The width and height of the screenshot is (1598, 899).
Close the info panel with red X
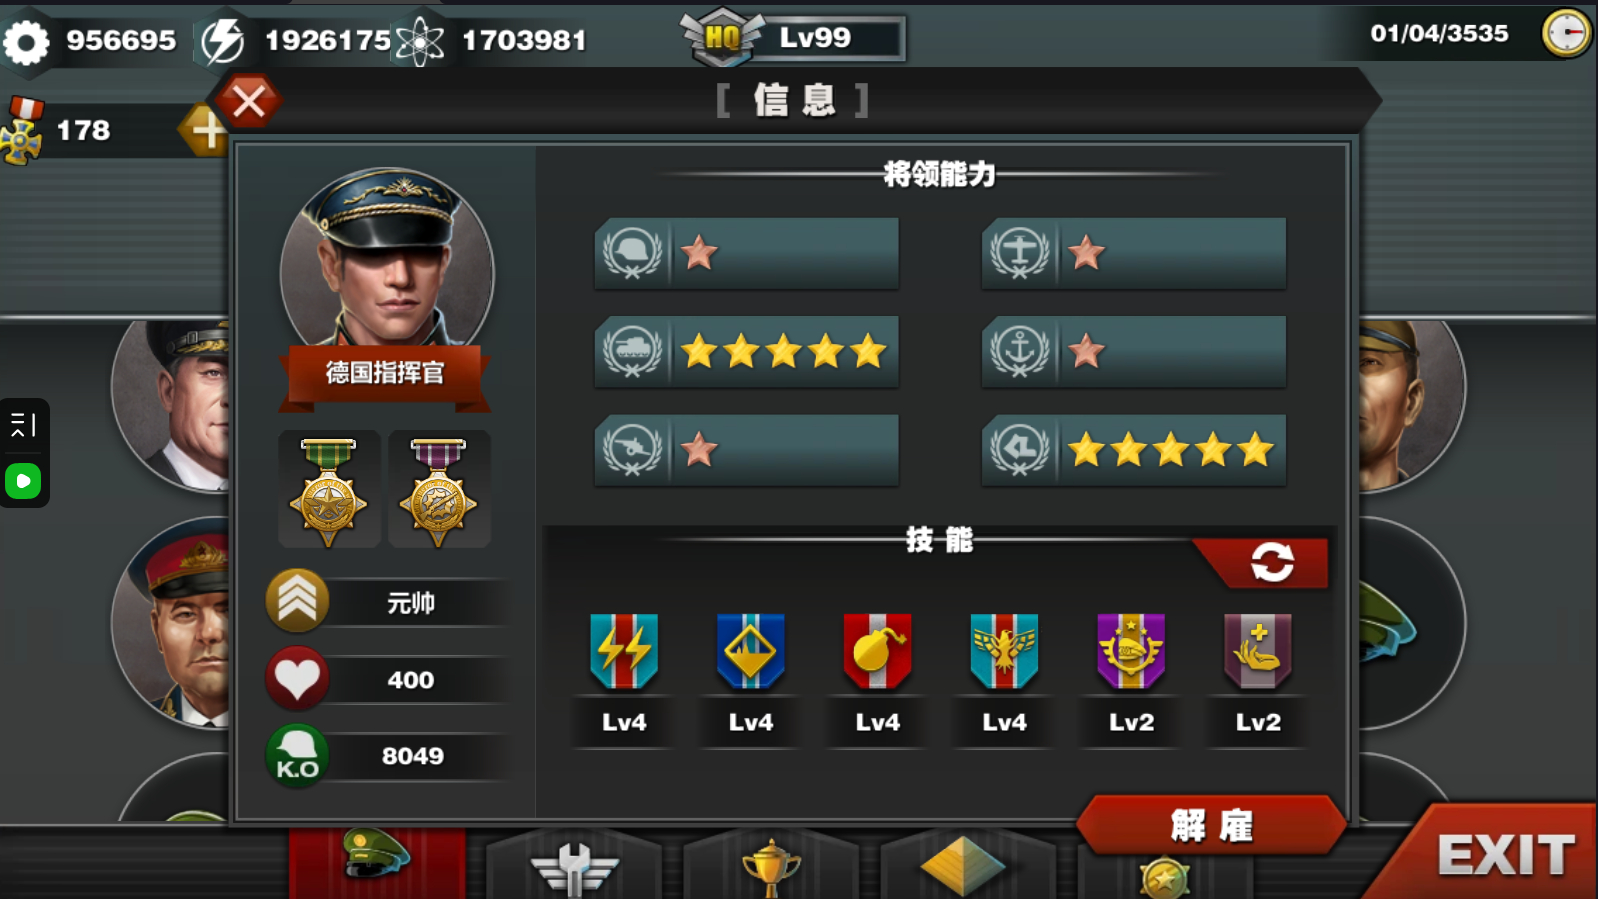(x=248, y=101)
